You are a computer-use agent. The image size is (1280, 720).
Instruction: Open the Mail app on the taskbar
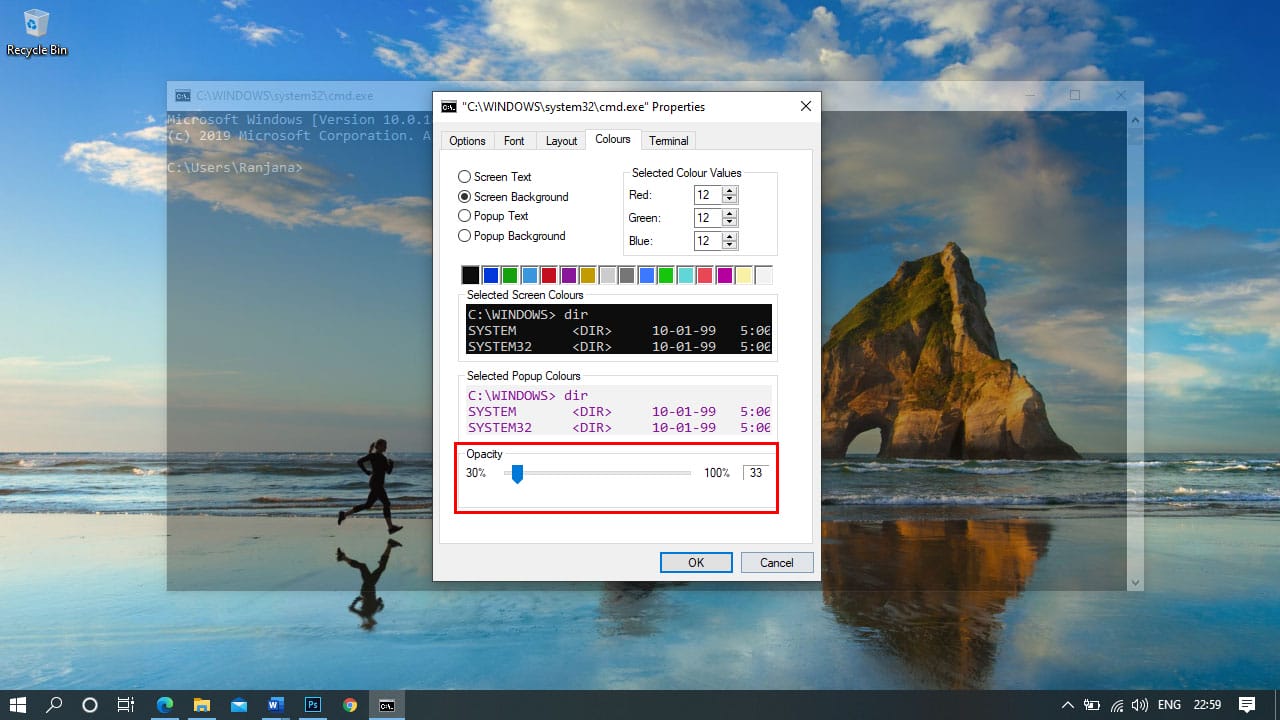(238, 705)
